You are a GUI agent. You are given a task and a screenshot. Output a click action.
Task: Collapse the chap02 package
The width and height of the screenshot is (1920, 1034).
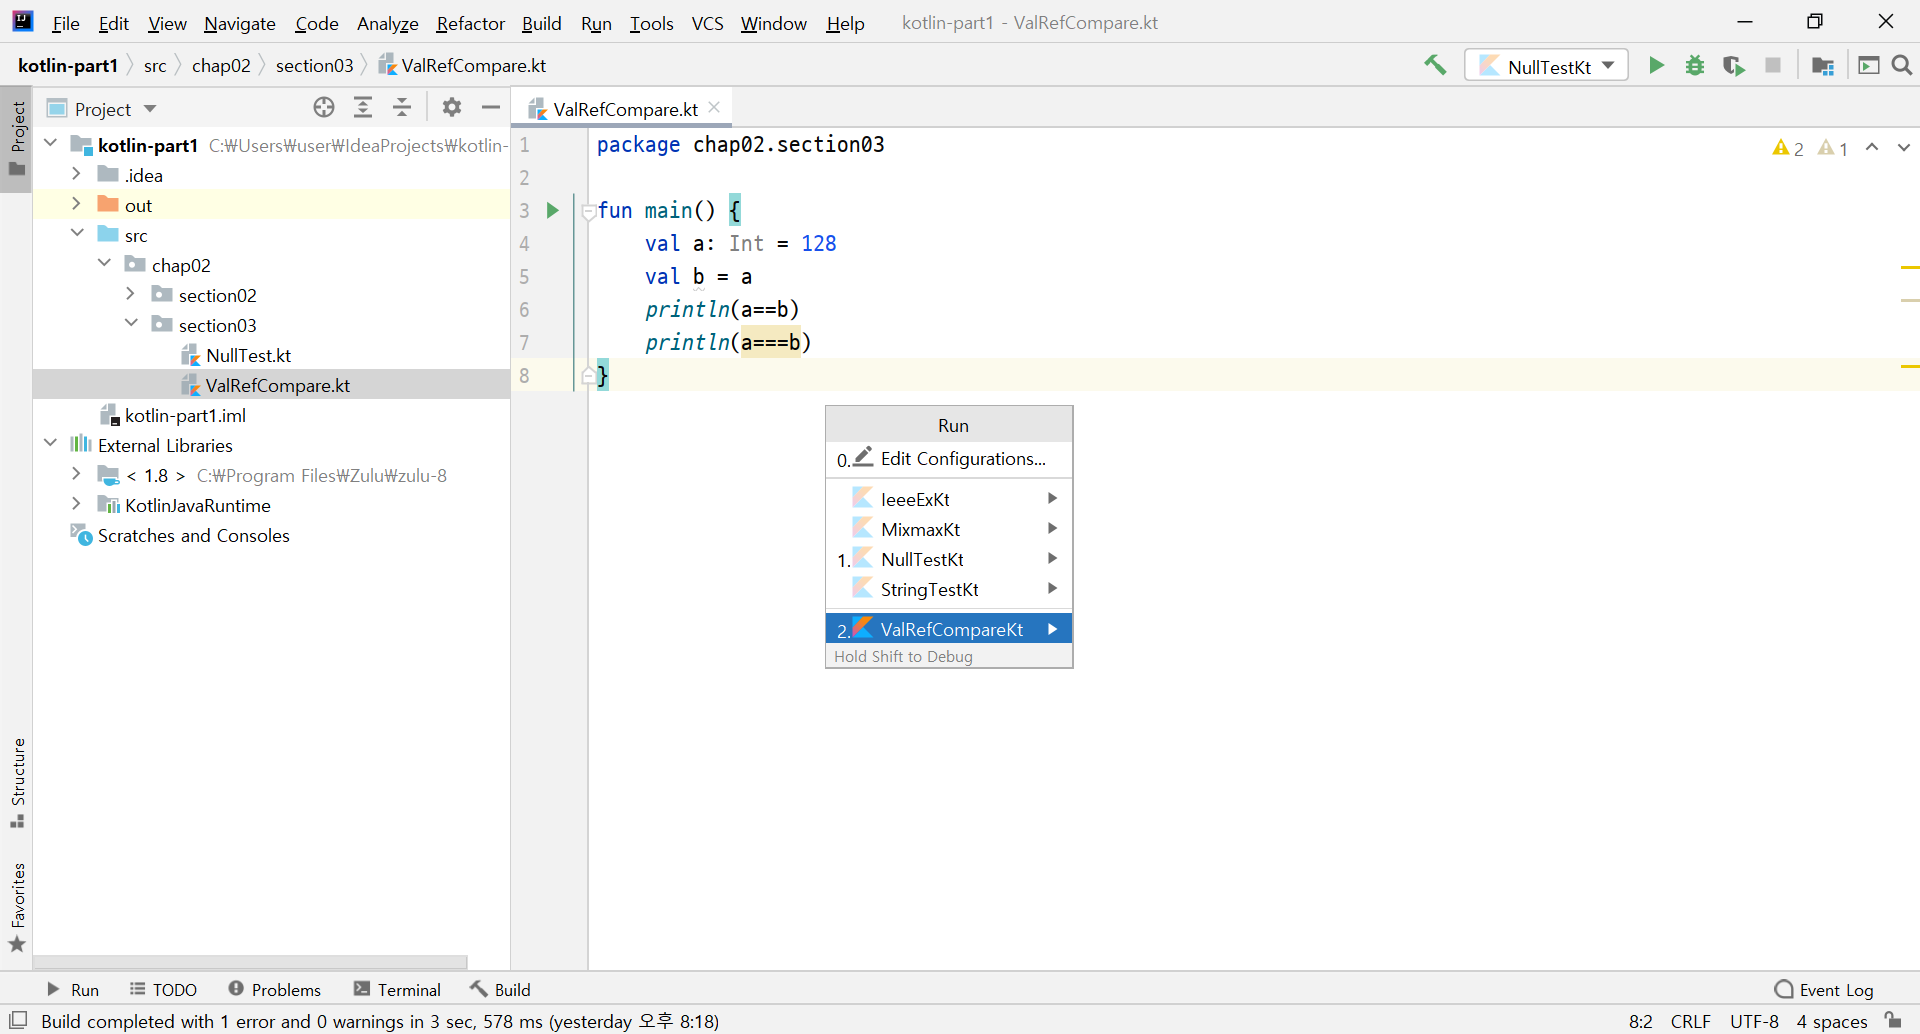coord(105,264)
